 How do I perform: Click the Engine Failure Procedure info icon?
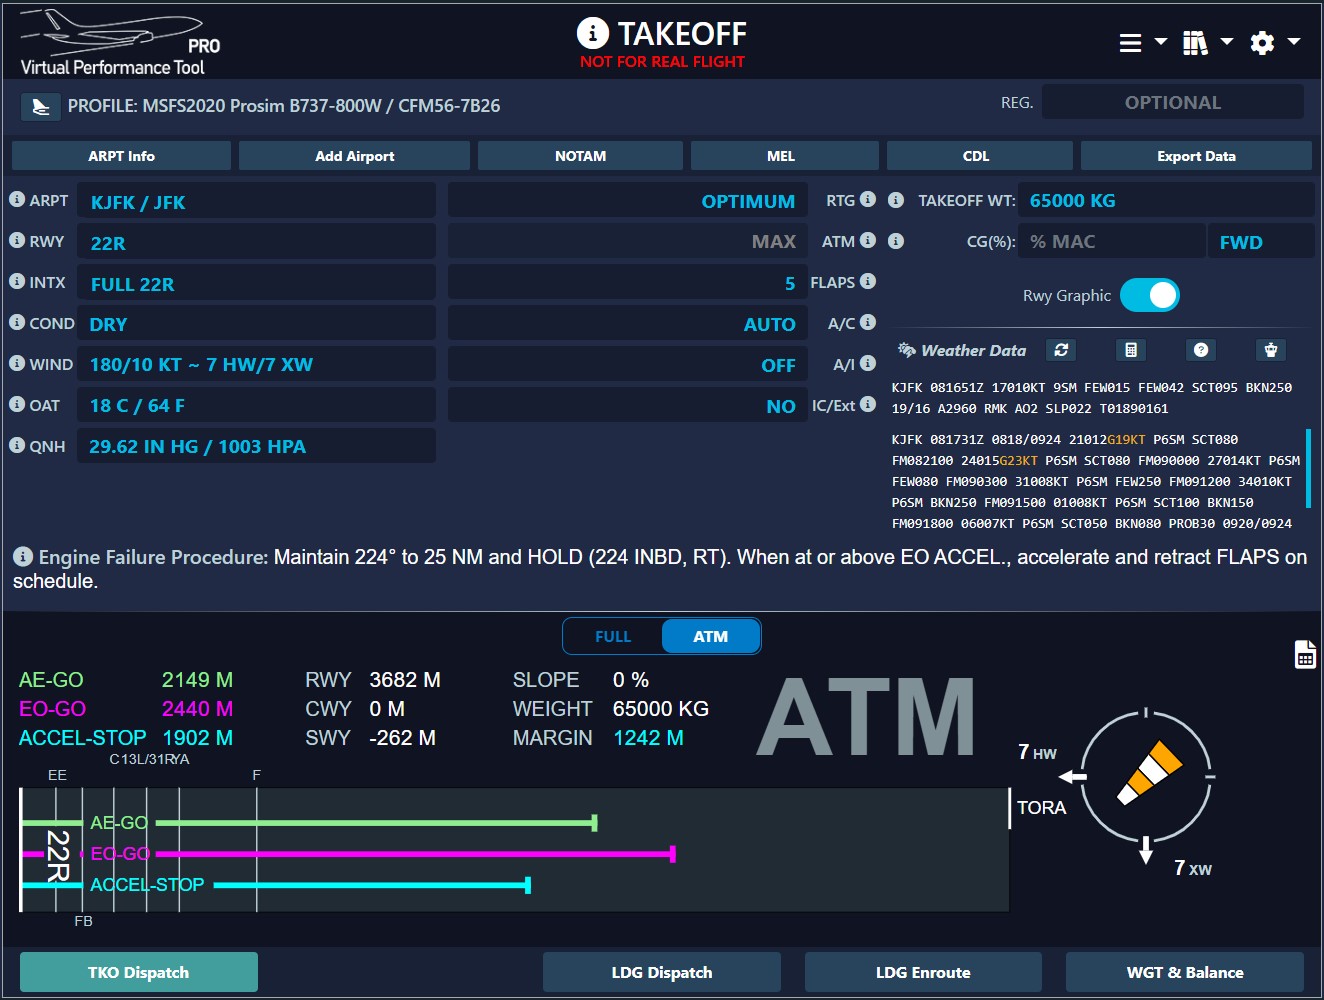point(23,557)
